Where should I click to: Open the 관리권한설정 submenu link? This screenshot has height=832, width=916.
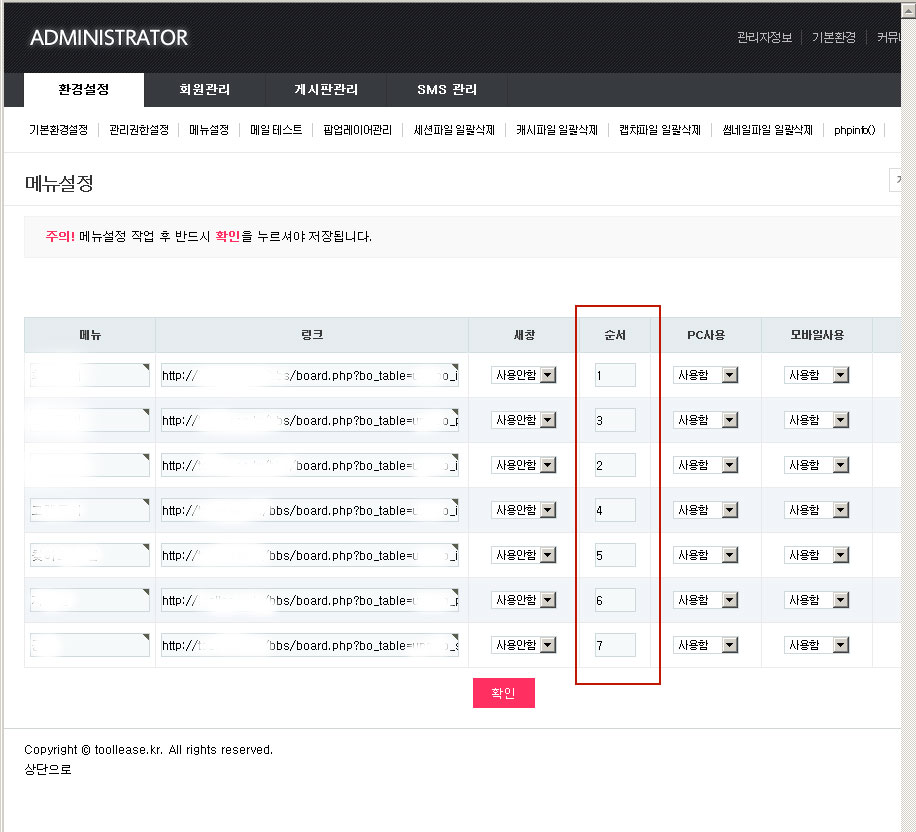139,130
